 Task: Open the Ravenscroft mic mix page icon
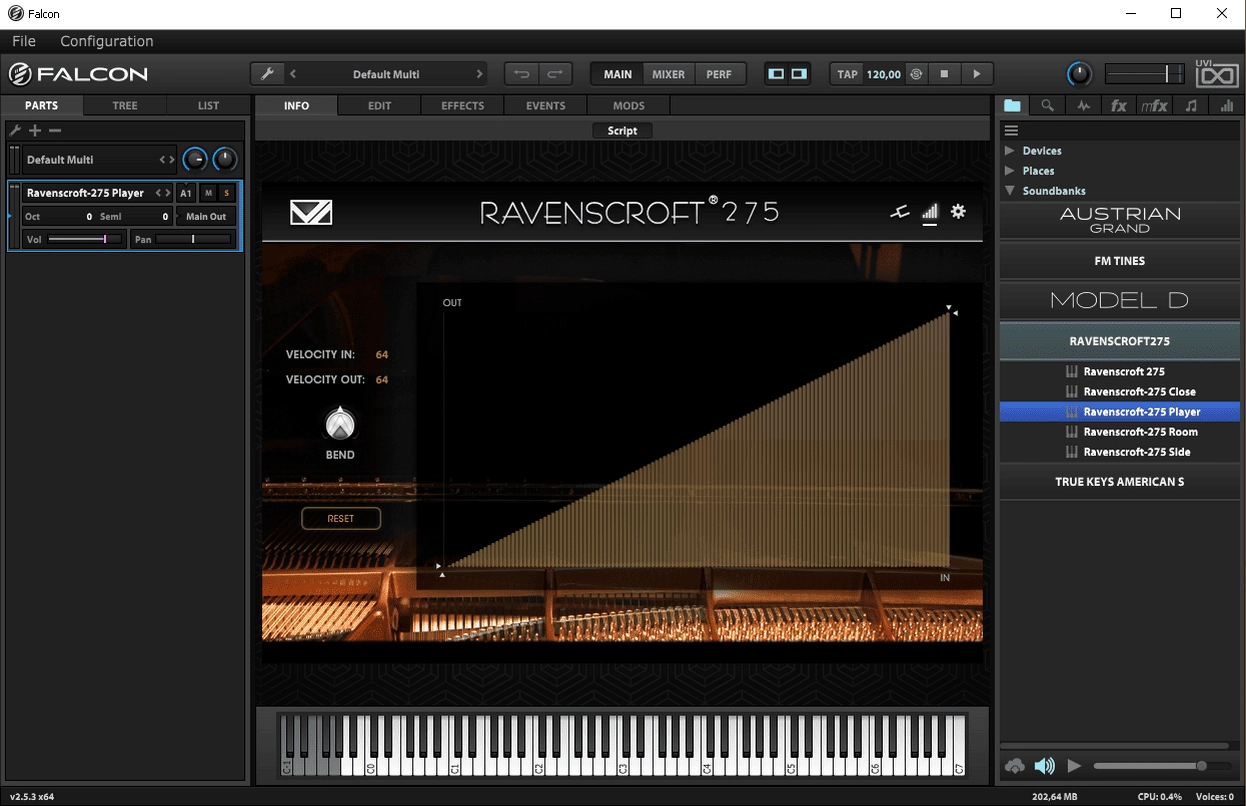pos(900,212)
